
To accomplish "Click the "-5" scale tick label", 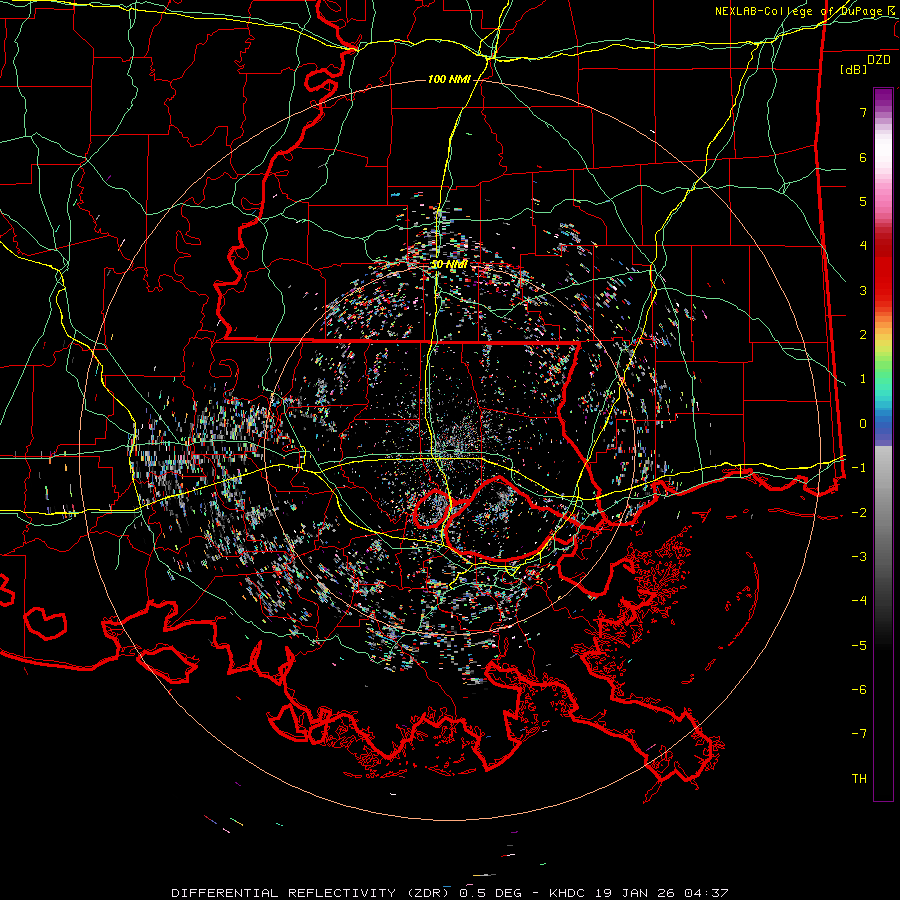I will 859,646.
